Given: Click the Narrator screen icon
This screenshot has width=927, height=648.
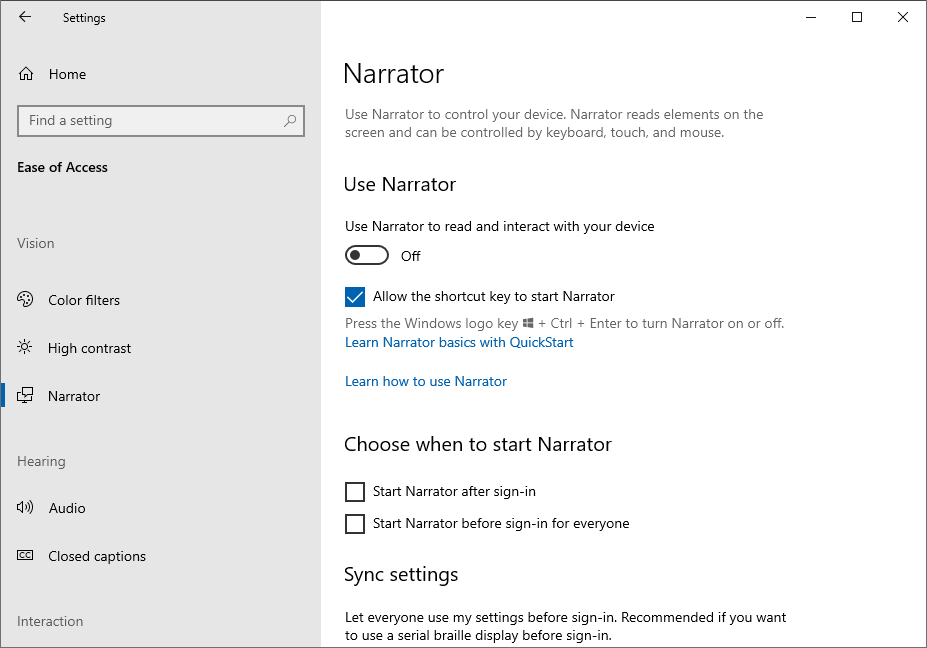Looking at the screenshot, I should [25, 396].
